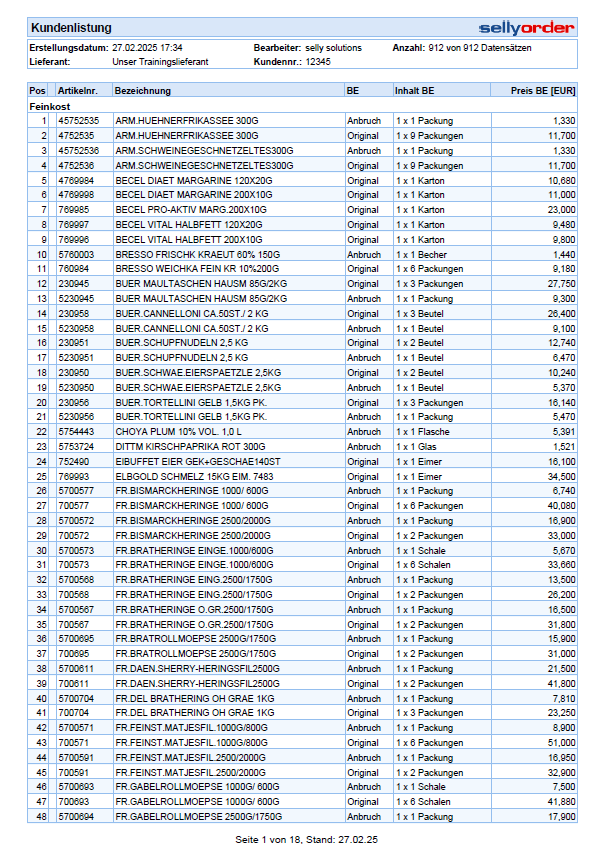Click CHOYA PLUM 10% VOL. 1,0 L
The height and width of the screenshot is (857, 604).
coord(178,432)
